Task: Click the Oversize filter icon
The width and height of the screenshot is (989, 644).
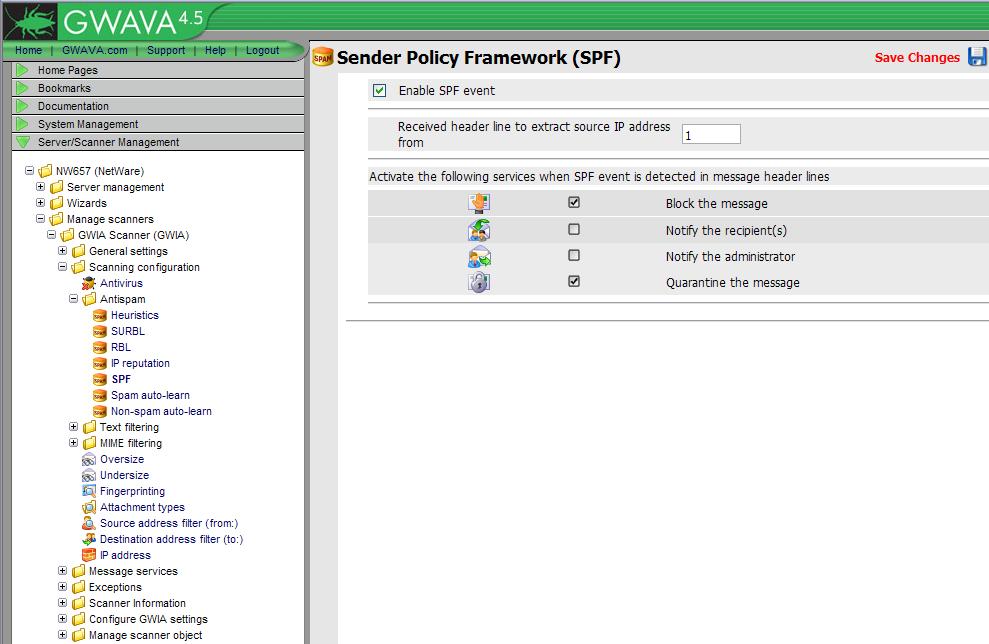Action: coord(89,459)
